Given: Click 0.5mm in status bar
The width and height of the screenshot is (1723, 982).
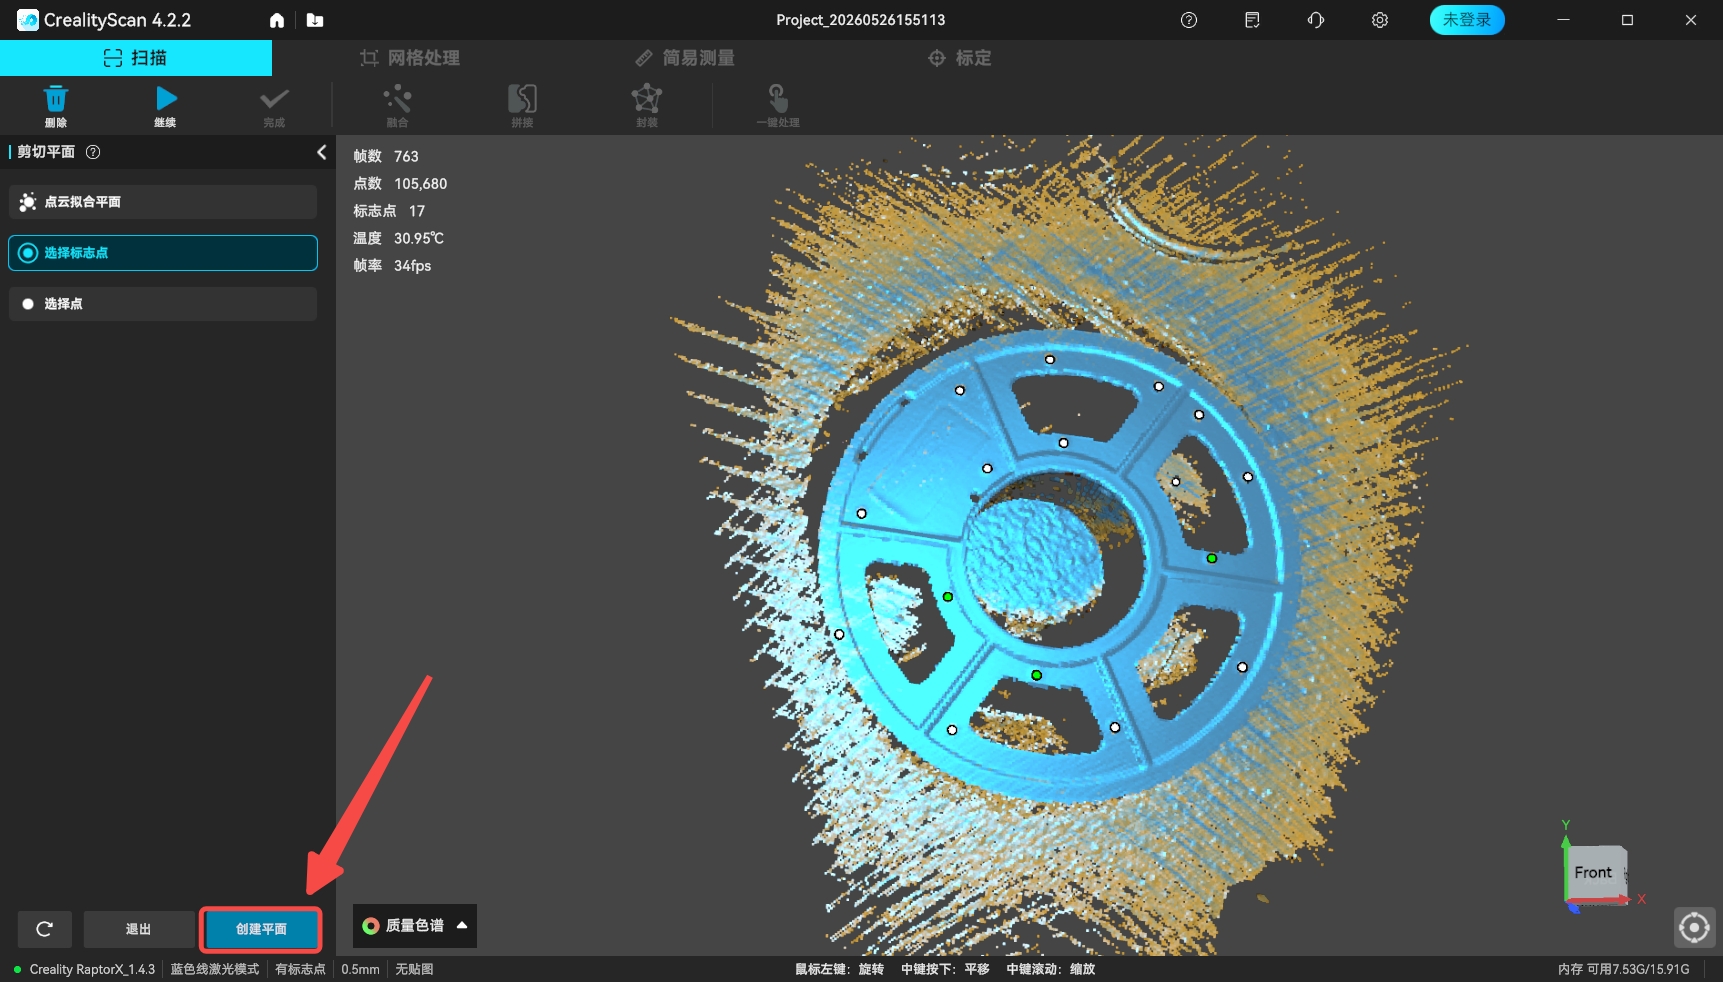Looking at the screenshot, I should pos(361,969).
